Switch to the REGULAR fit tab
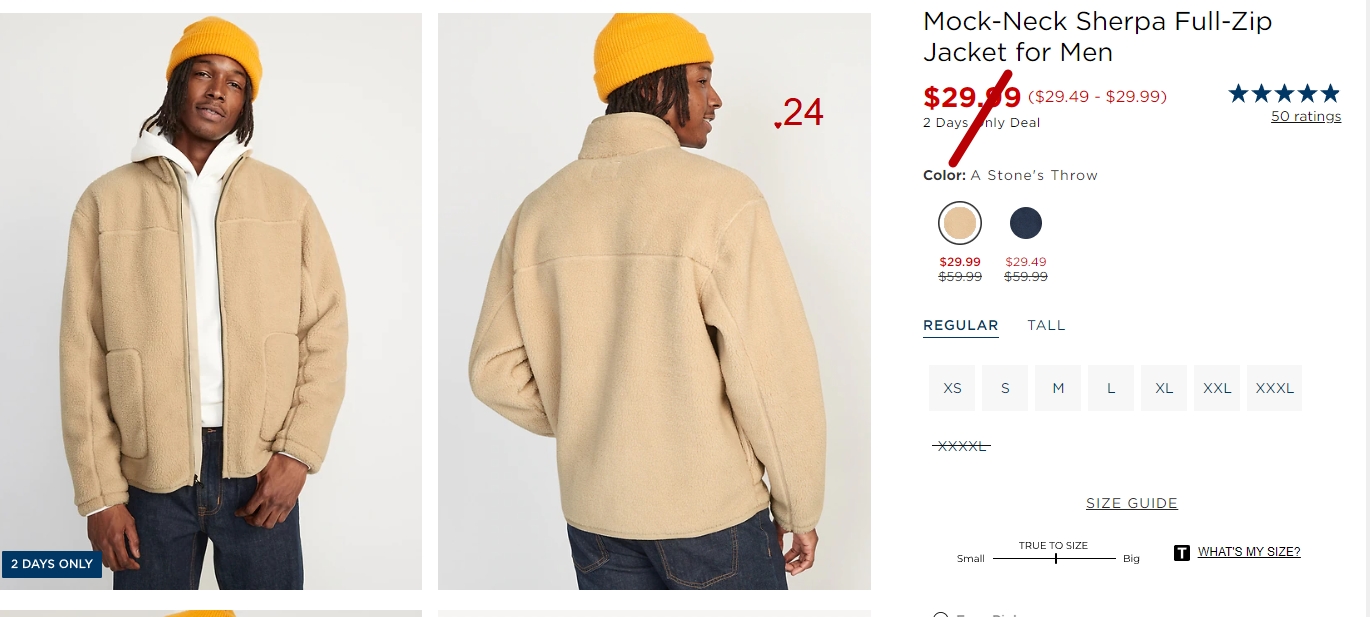 click(x=961, y=325)
